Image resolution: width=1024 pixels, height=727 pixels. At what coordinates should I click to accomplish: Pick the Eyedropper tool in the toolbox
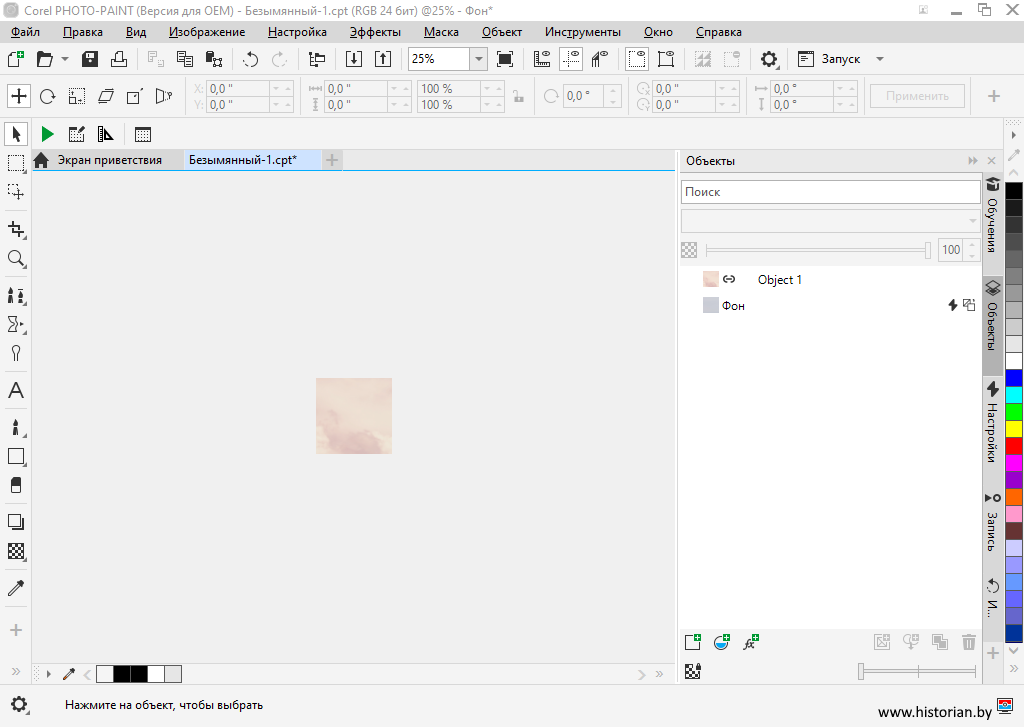(x=16, y=588)
